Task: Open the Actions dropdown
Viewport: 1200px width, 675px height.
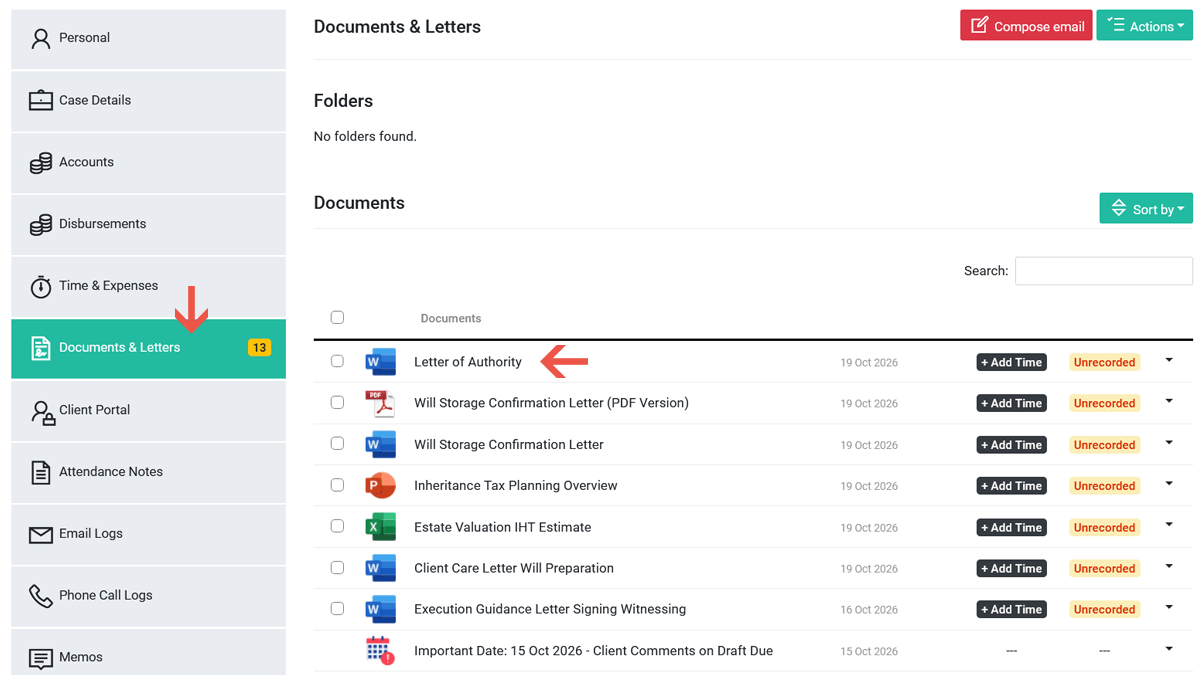Action: click(1144, 26)
